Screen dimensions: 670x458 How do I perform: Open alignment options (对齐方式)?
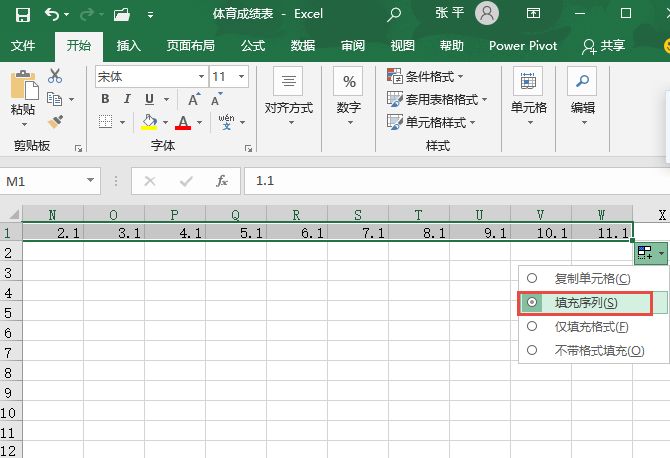(x=289, y=97)
